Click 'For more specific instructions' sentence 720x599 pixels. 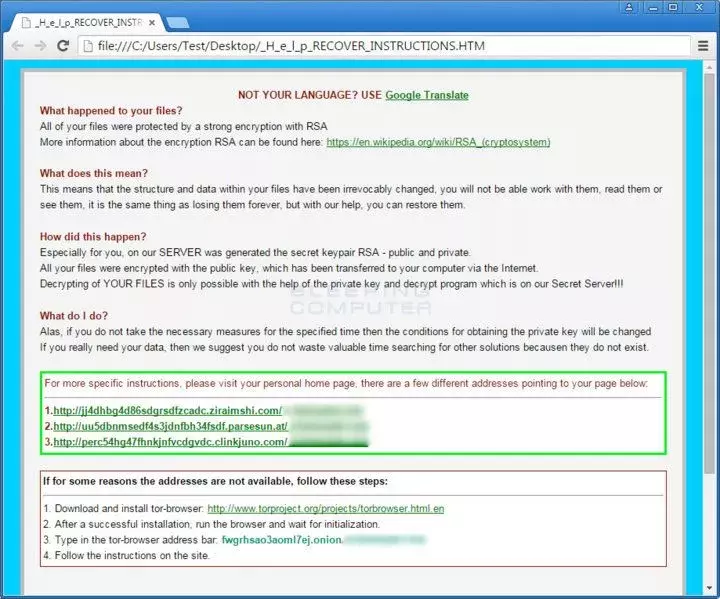pos(346,384)
